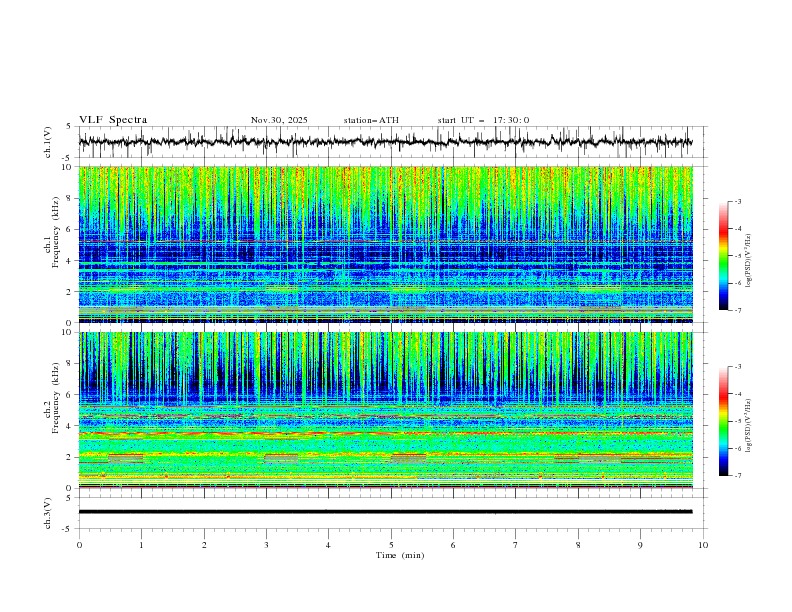792x612 pixels.
Task: Click the ch.1 spectrogram "8" kHz tick label
Action: point(69,198)
